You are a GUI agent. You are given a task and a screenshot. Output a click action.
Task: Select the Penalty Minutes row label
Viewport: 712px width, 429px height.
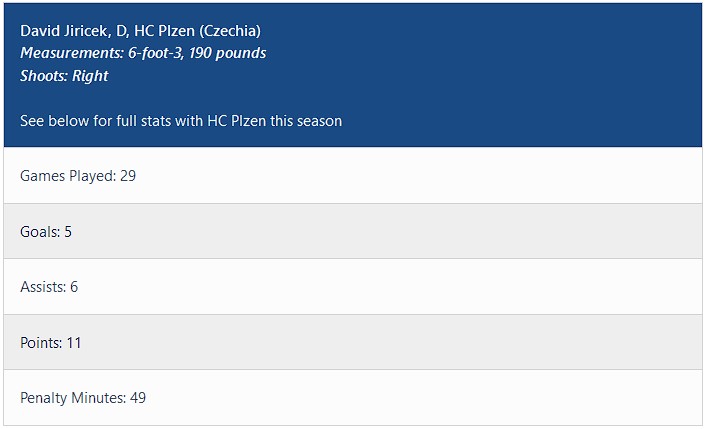pyautogui.click(x=73, y=398)
